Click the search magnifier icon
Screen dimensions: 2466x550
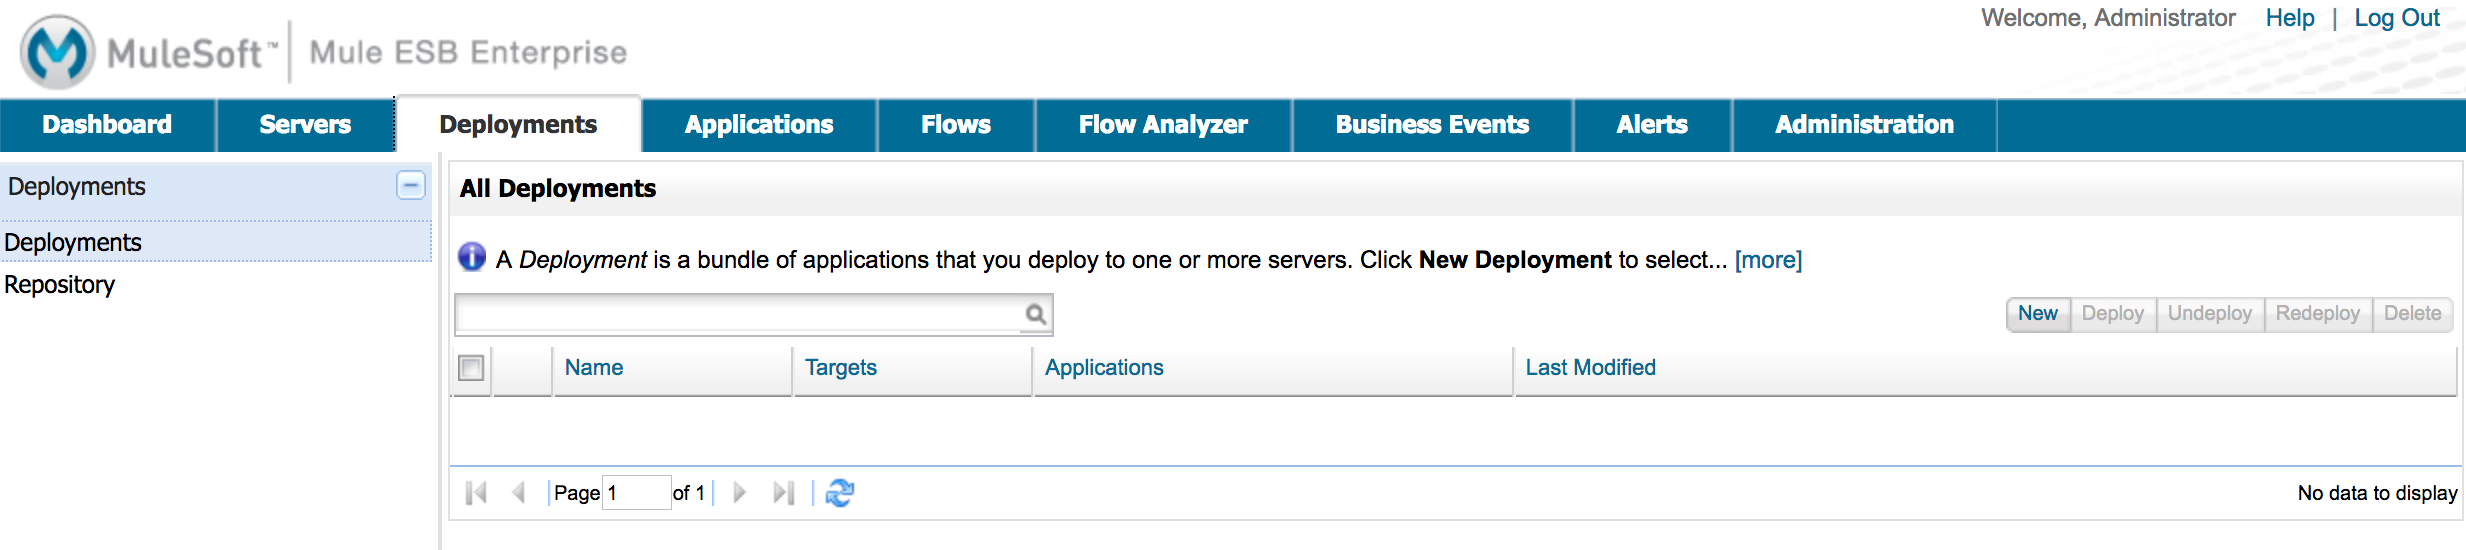[1036, 315]
